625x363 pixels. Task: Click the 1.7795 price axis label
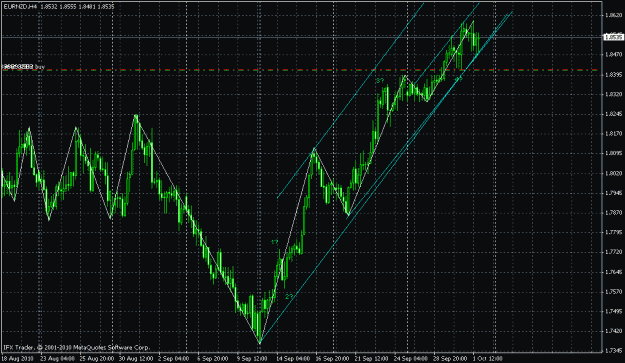click(x=613, y=232)
